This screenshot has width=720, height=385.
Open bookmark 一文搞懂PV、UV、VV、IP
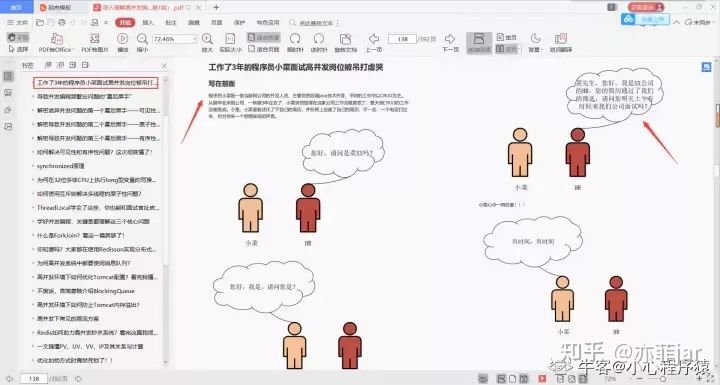click(x=90, y=346)
